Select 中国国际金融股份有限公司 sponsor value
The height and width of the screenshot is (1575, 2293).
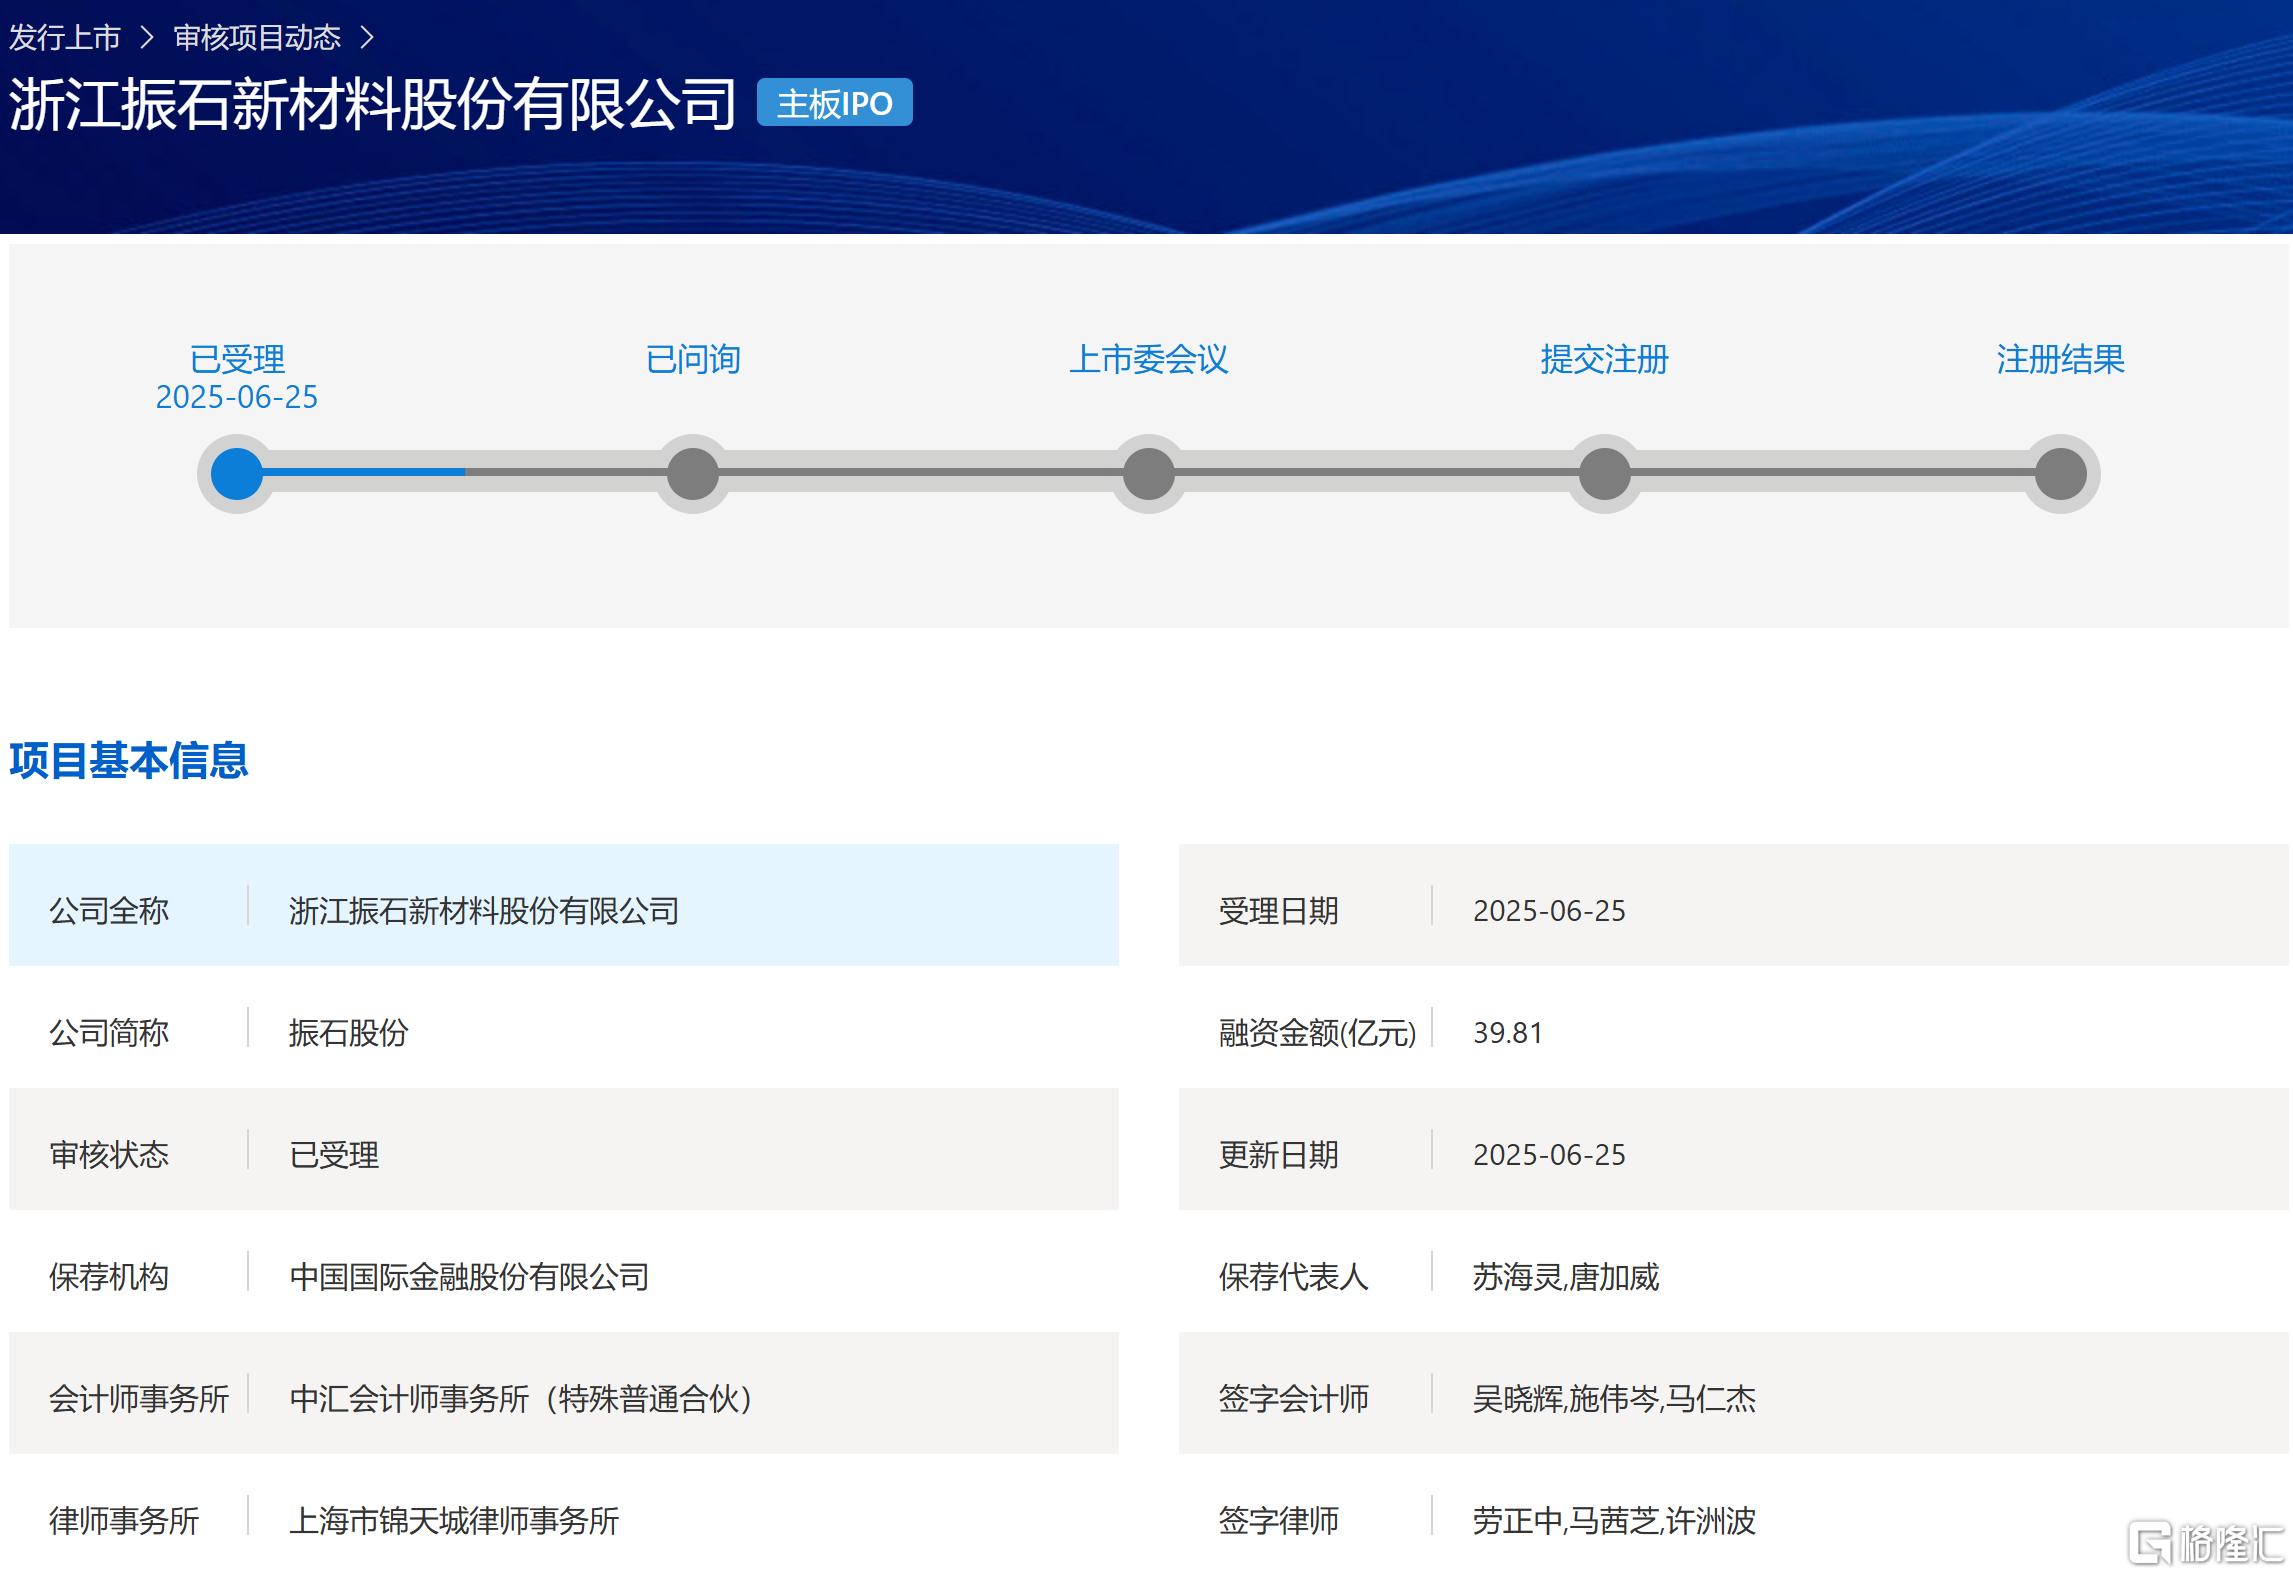click(469, 1276)
